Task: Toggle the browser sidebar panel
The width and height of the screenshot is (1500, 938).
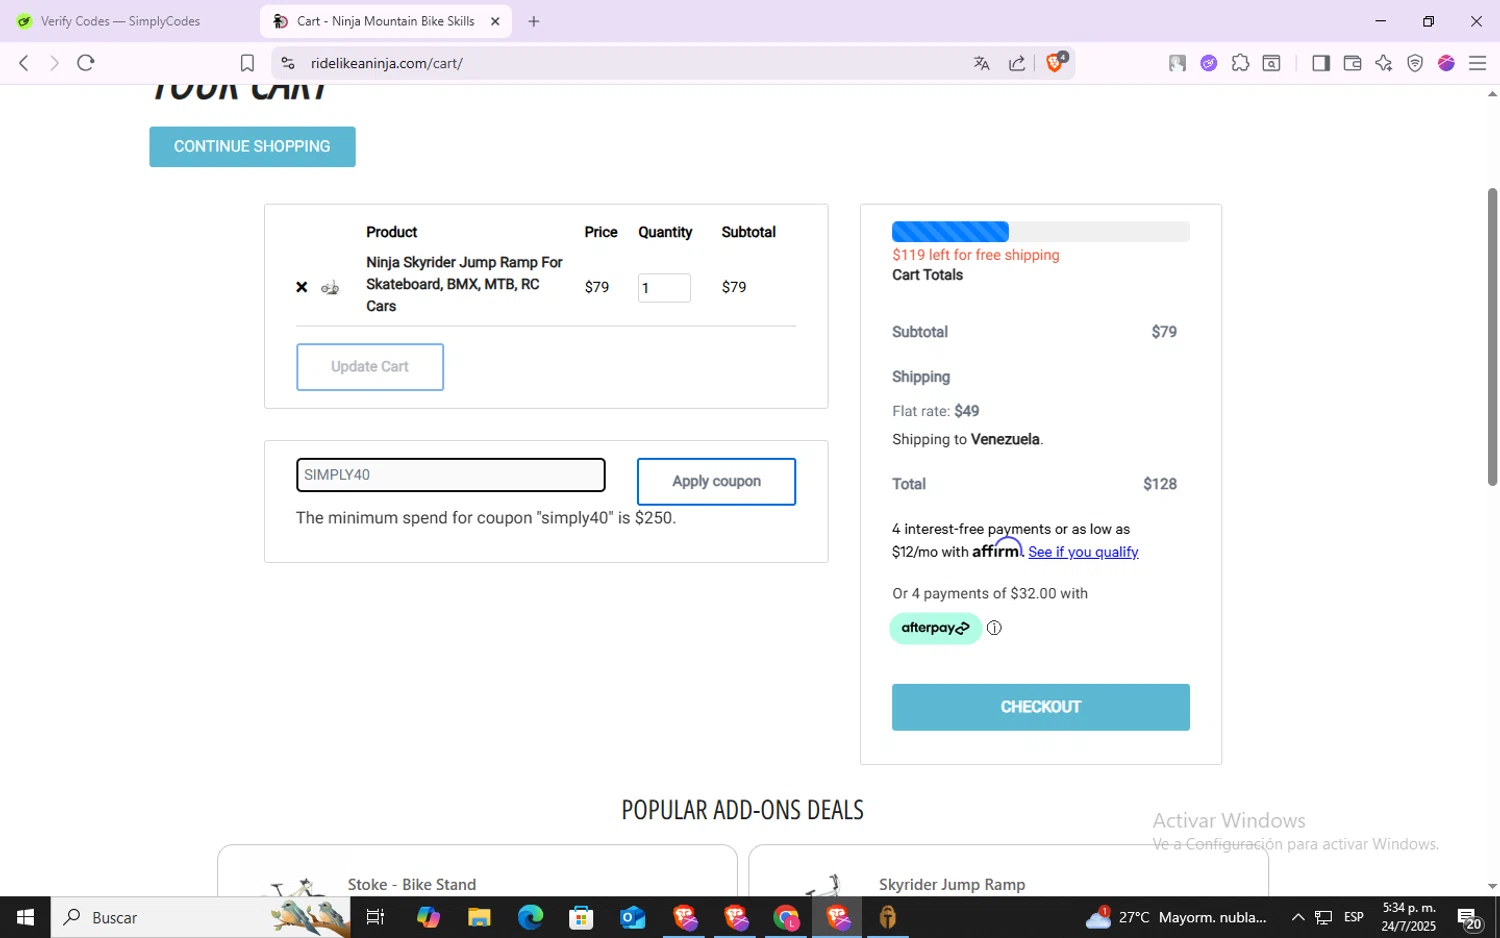Action: (1320, 63)
